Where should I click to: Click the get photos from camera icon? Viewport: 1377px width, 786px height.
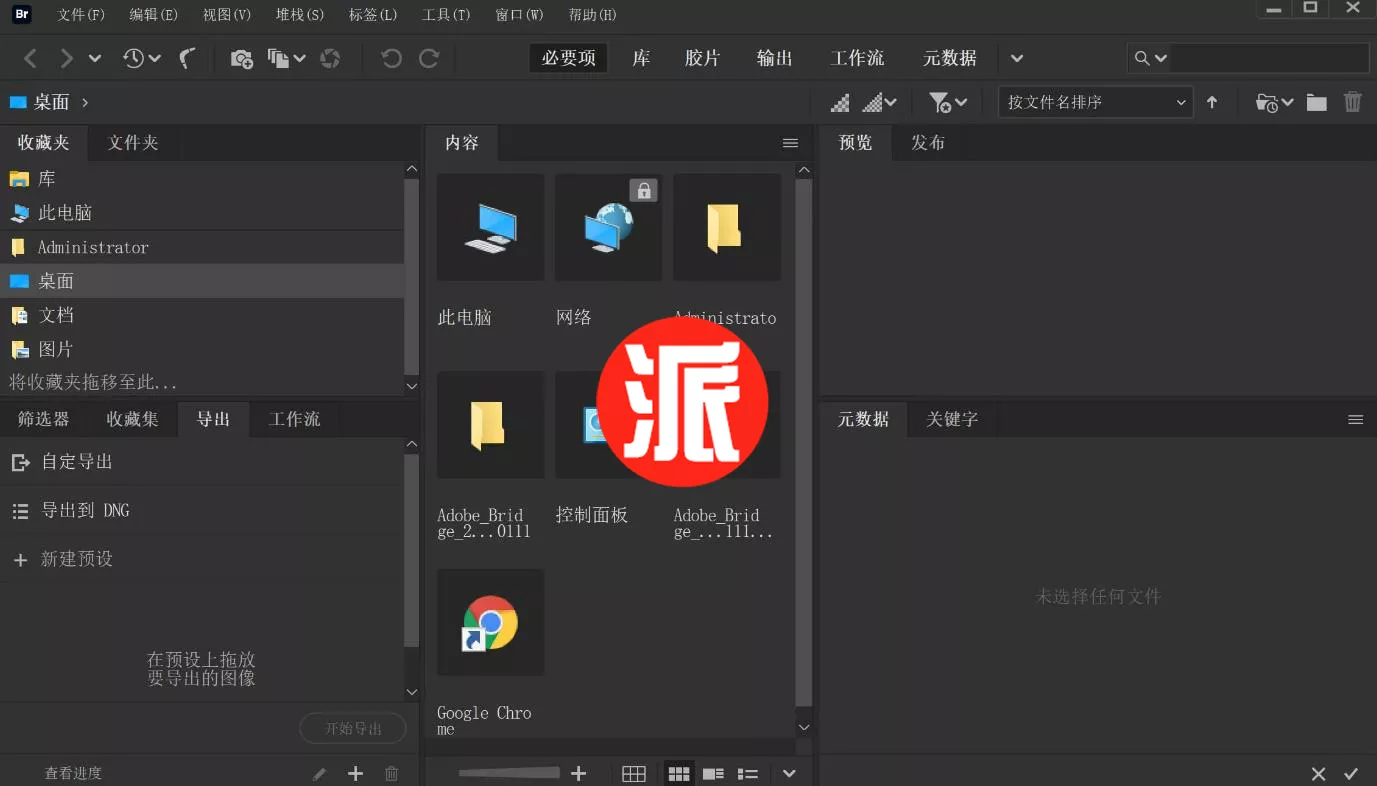241,59
